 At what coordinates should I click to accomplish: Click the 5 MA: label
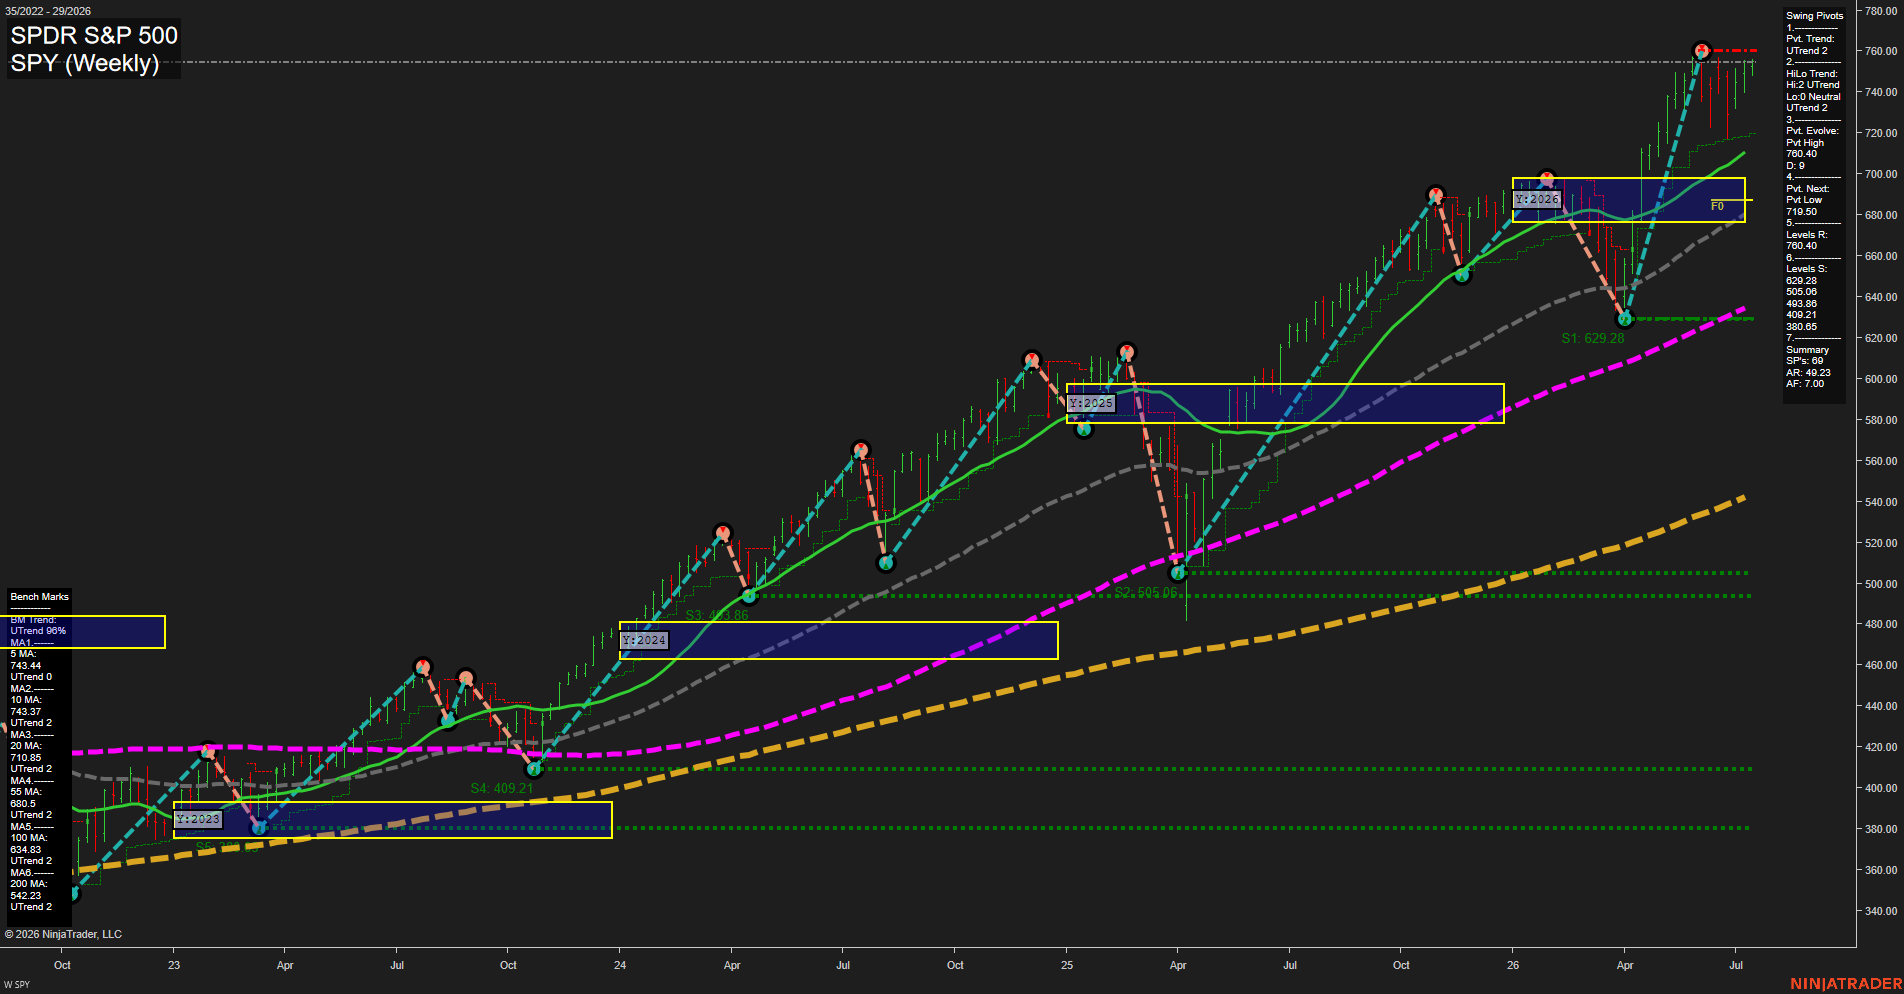23,654
